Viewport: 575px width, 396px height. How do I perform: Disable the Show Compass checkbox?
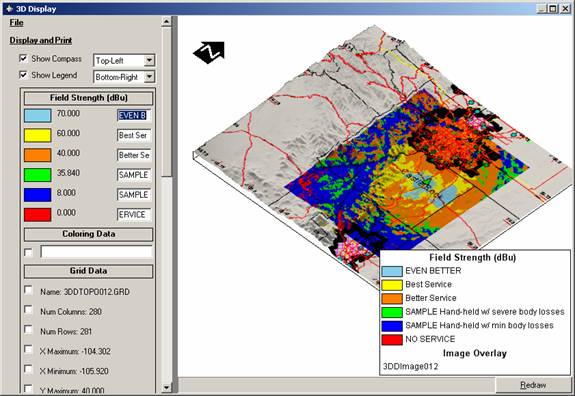pyautogui.click(x=23, y=58)
